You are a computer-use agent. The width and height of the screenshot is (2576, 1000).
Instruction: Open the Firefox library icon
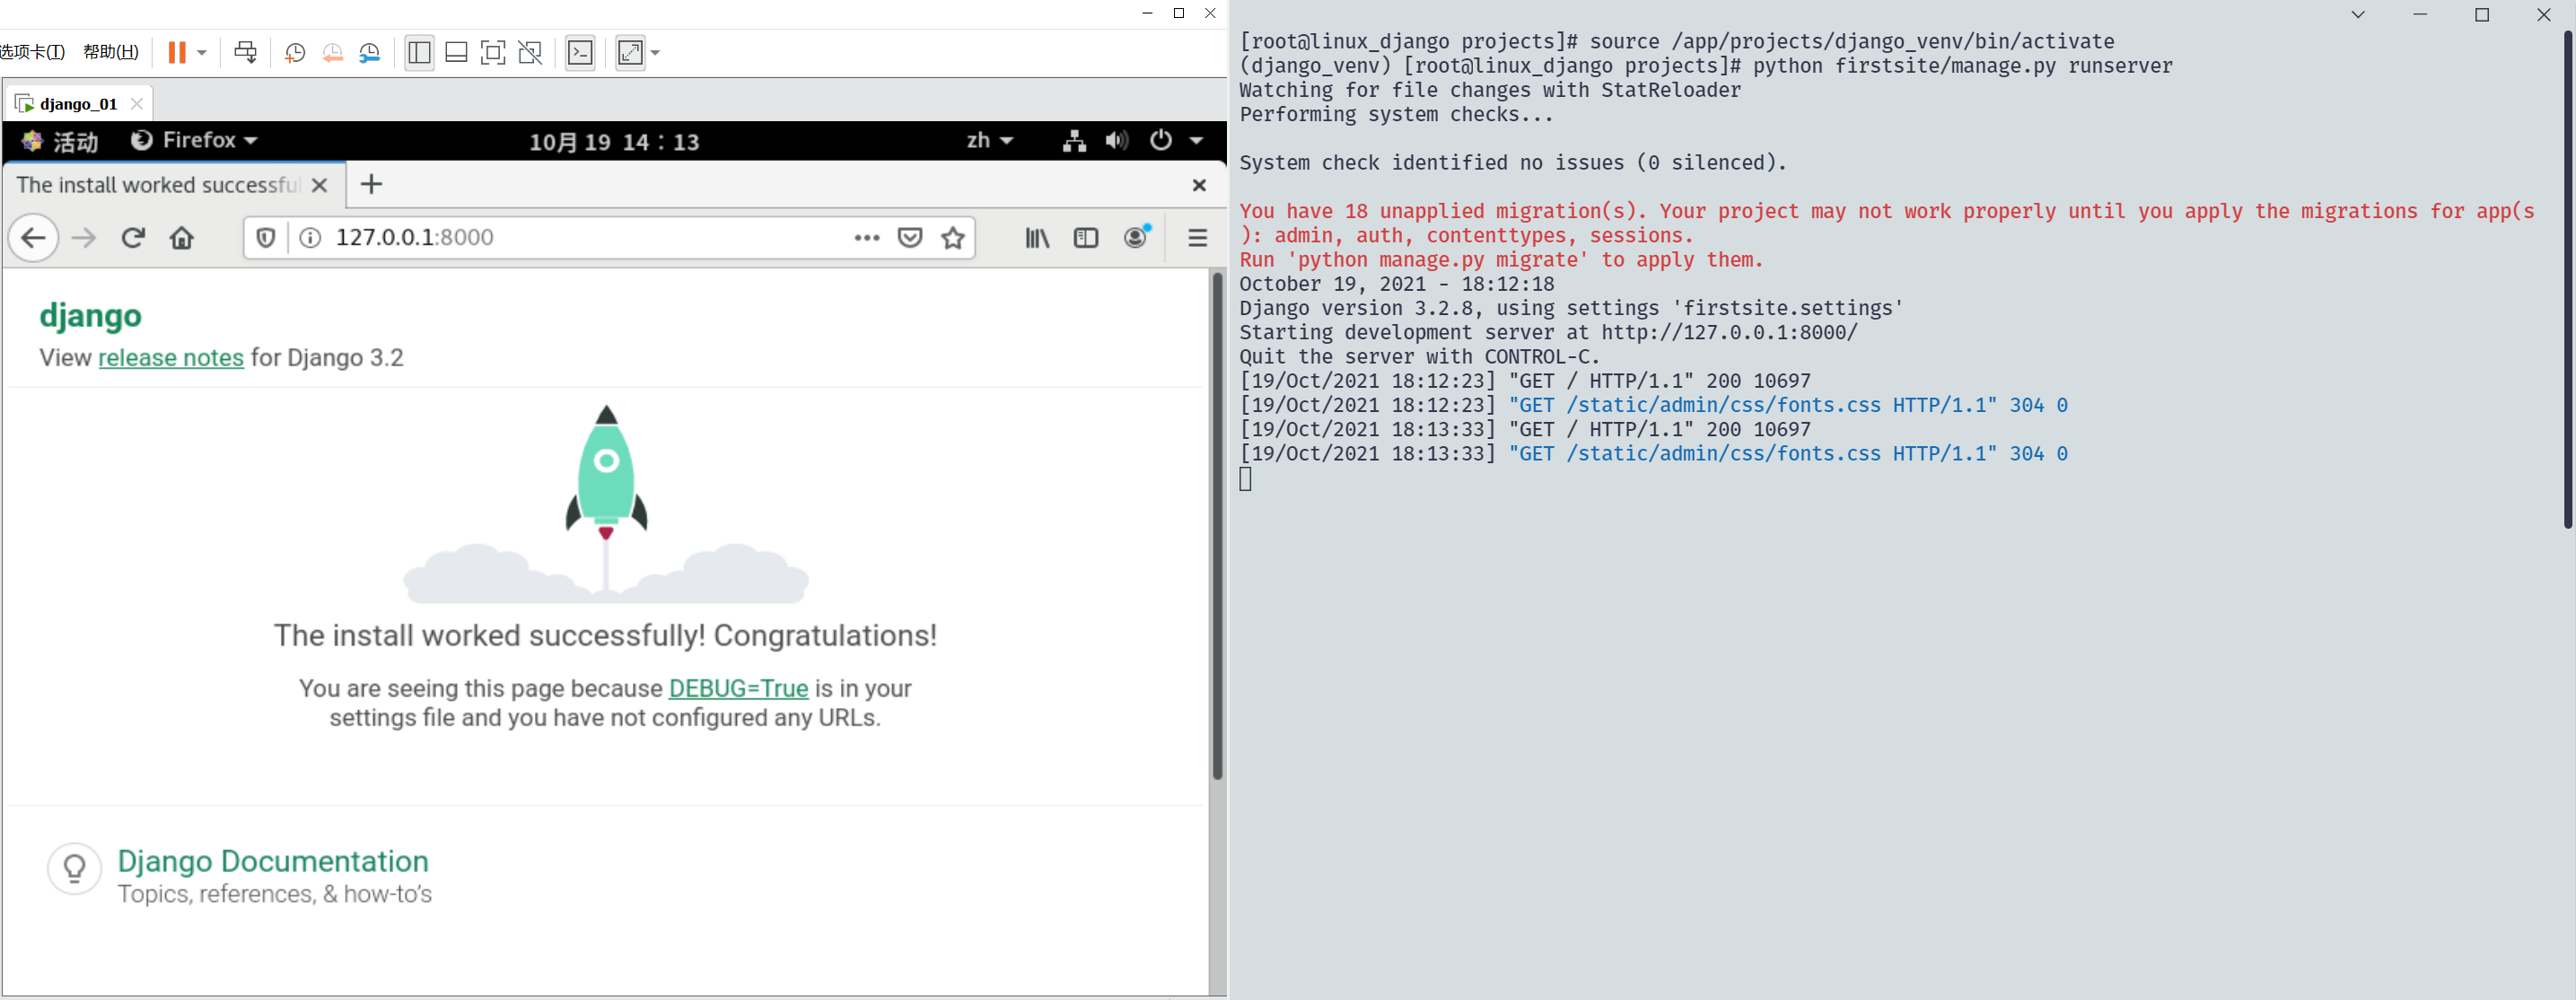tap(1037, 238)
